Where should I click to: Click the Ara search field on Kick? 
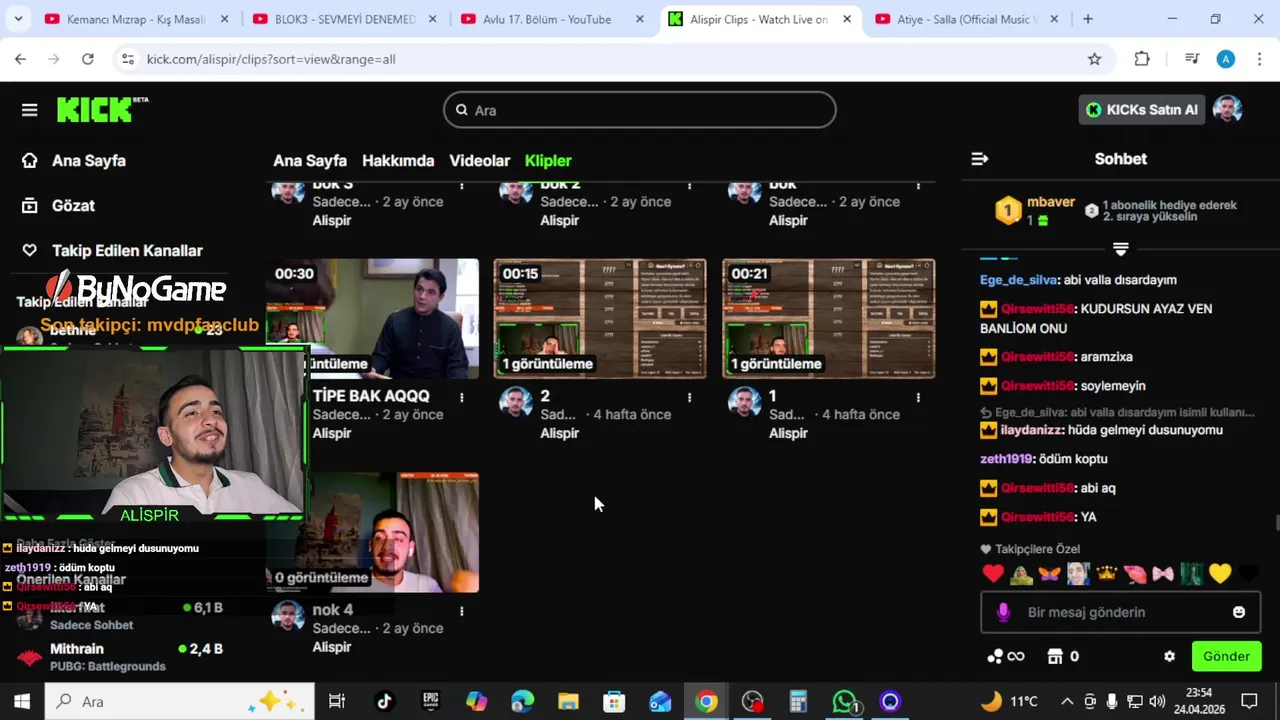tap(640, 110)
